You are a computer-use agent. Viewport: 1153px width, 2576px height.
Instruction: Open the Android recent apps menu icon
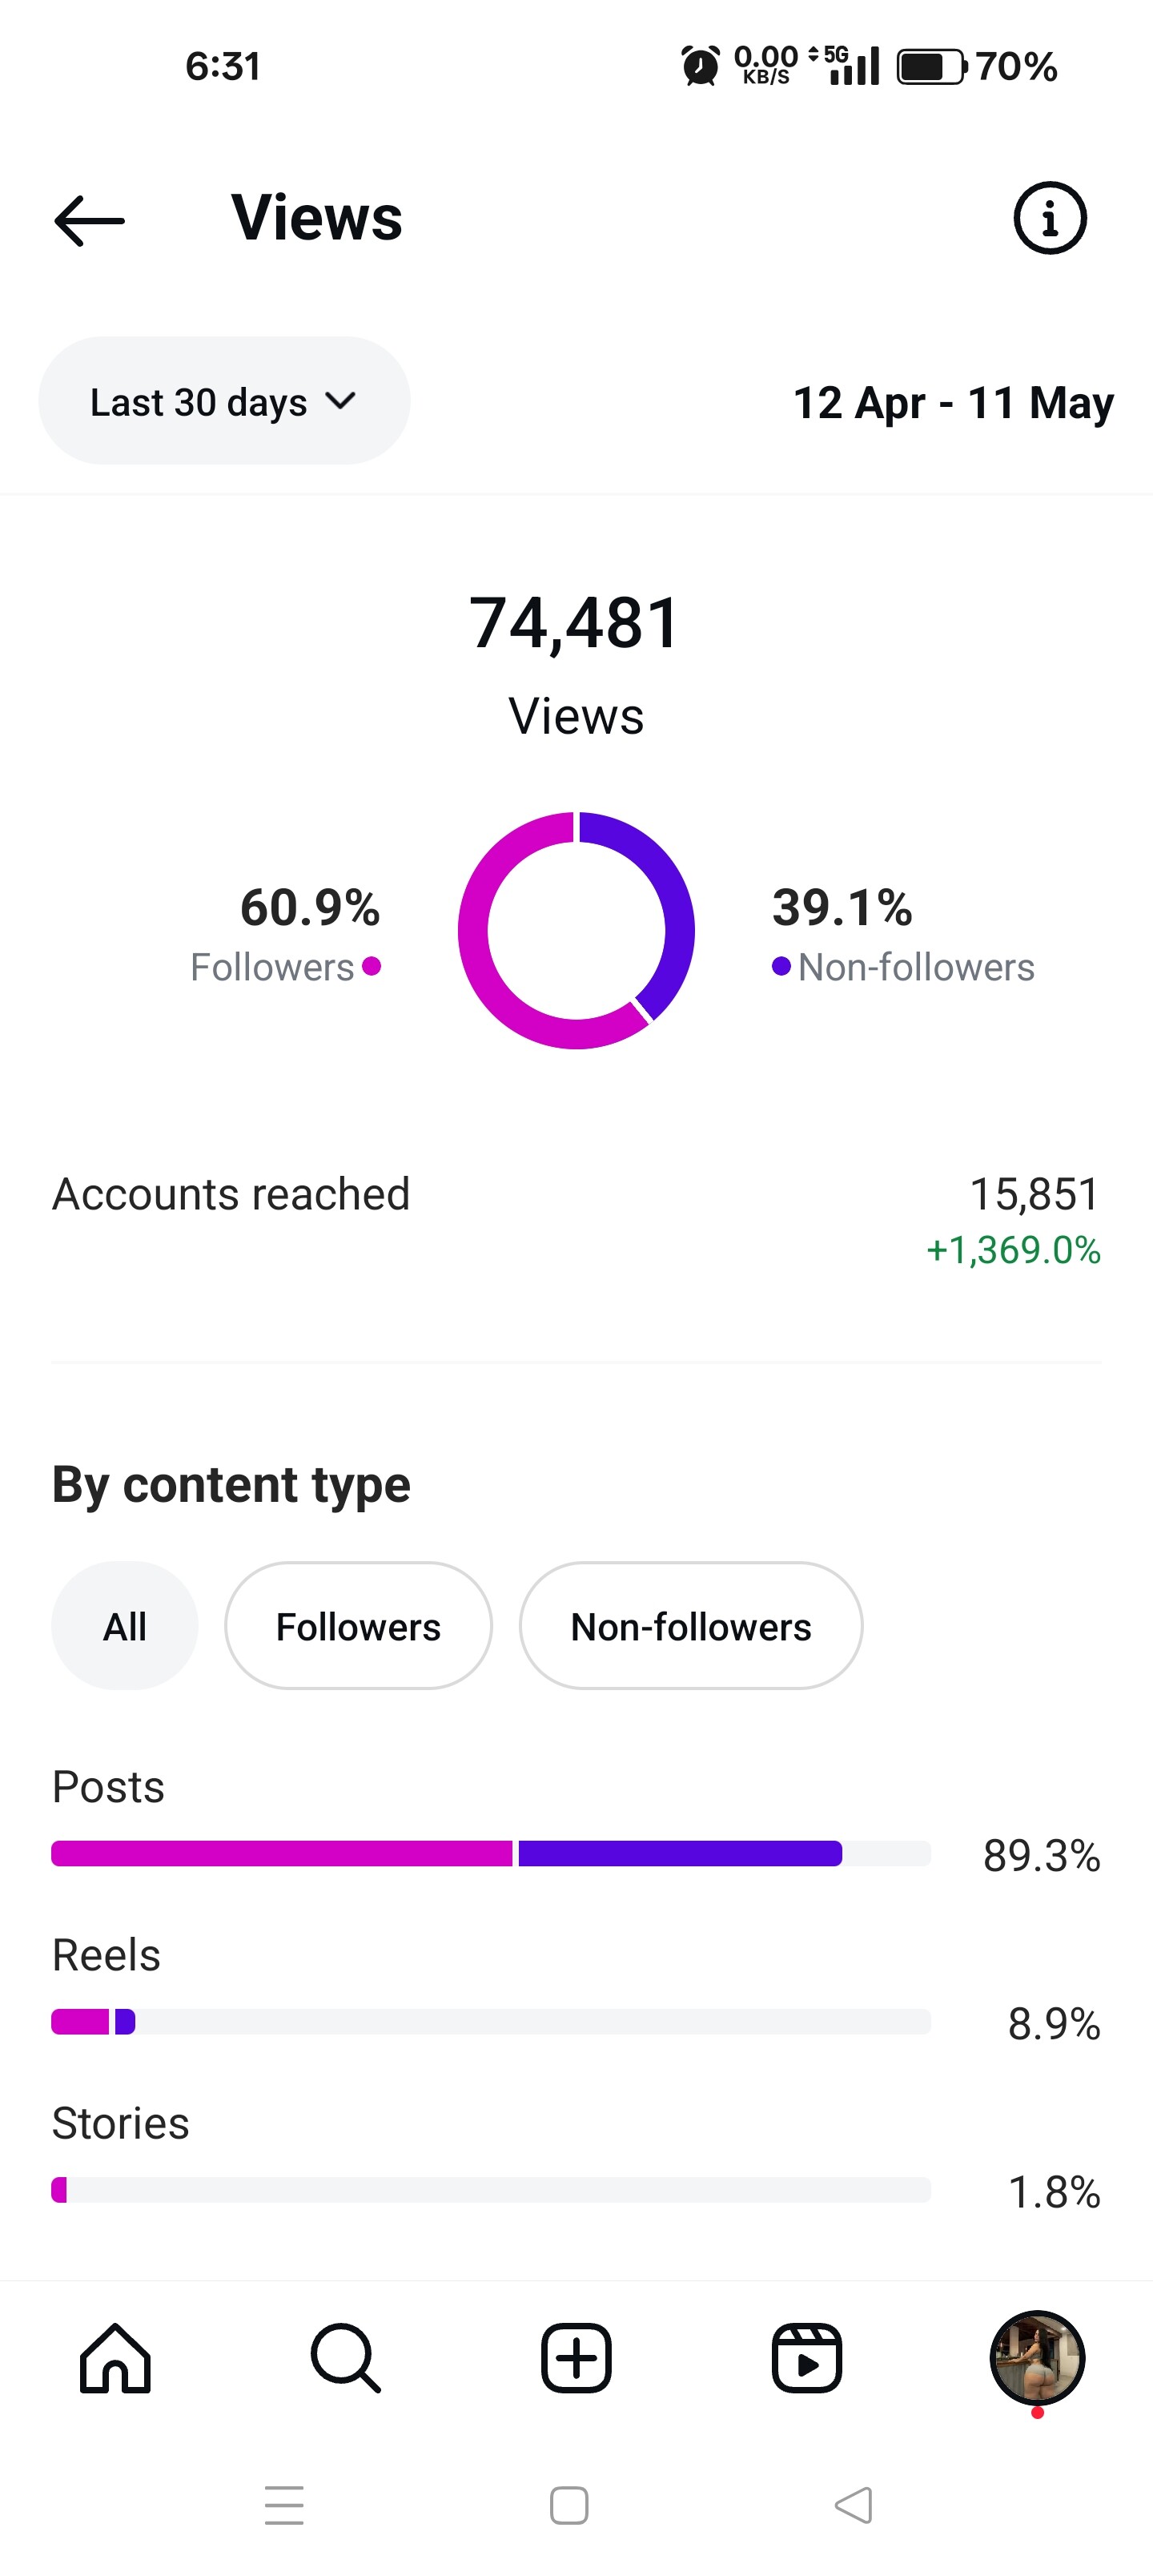(284, 2505)
